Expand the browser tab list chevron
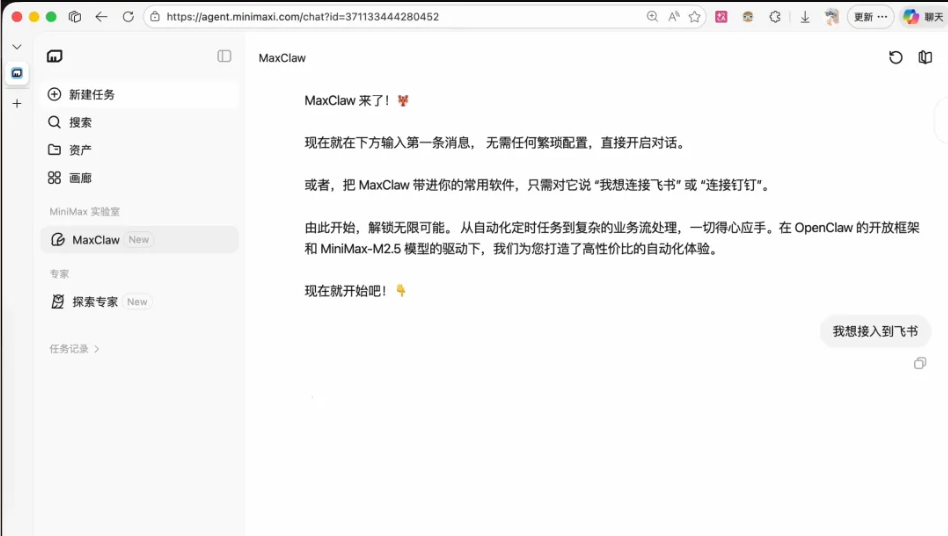This screenshot has width=948, height=536. pos(17,47)
